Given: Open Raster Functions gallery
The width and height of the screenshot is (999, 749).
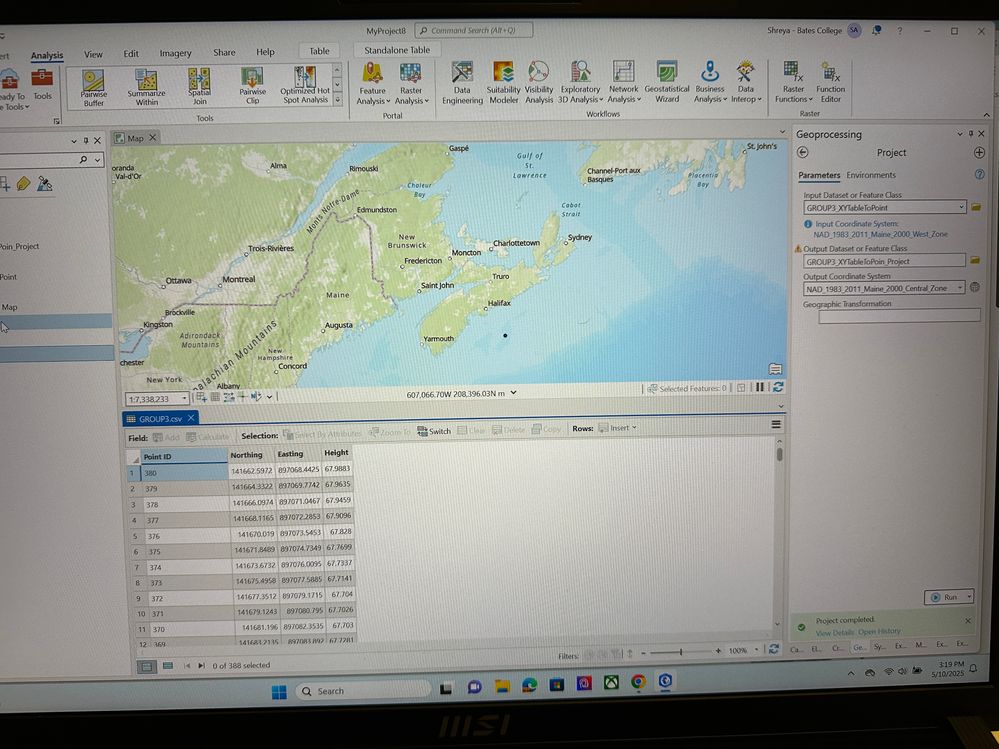Looking at the screenshot, I should [793, 82].
